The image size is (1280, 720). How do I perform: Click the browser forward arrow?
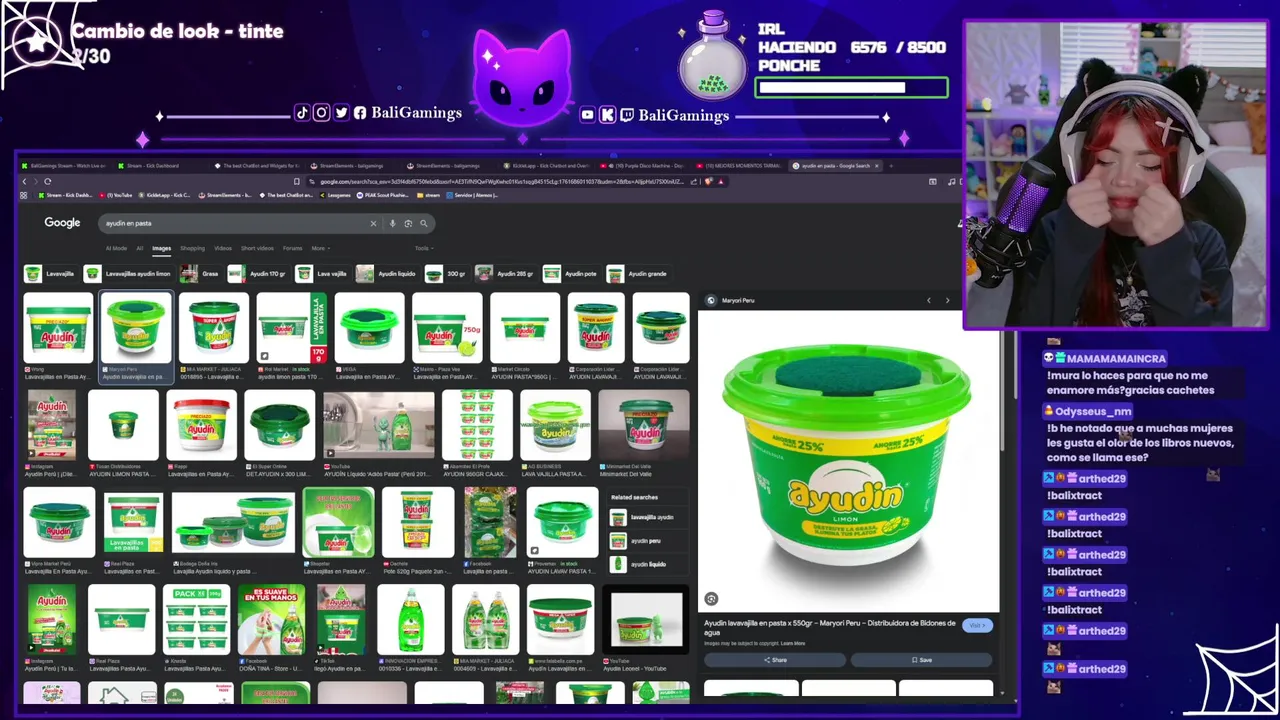[x=35, y=181]
